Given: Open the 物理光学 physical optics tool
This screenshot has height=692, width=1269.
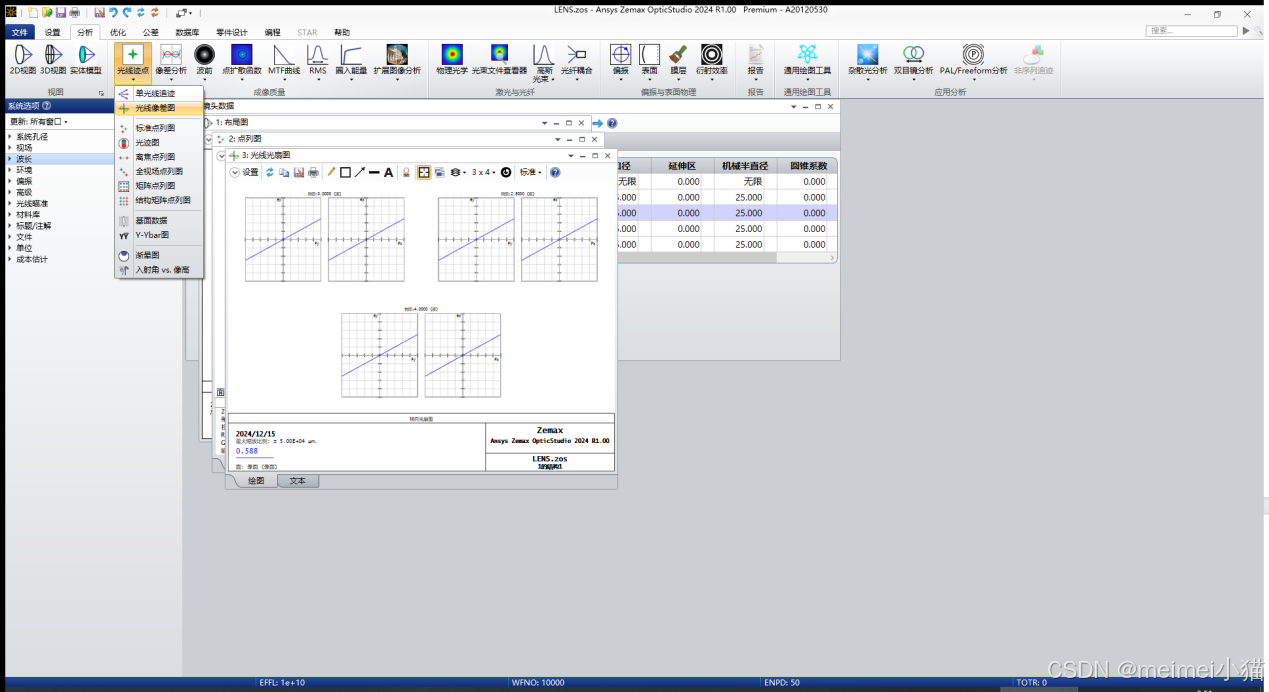Looking at the screenshot, I should point(452,59).
